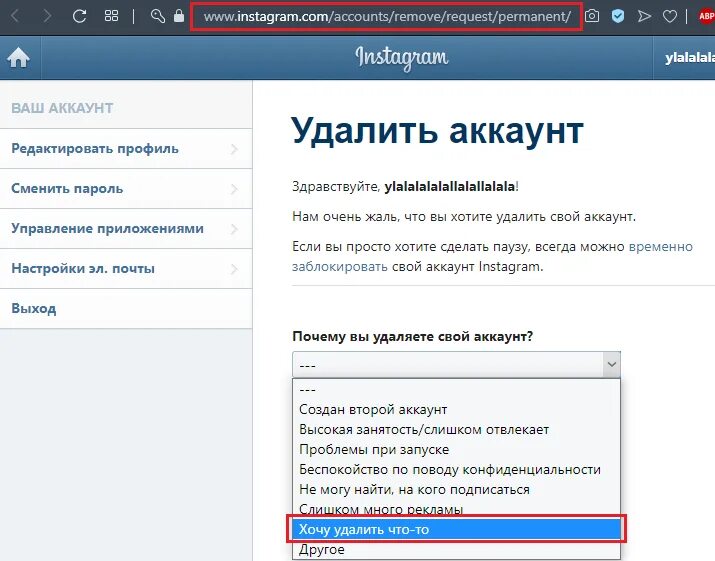
Task: Select the blank --- option in list
Action: coord(456,390)
